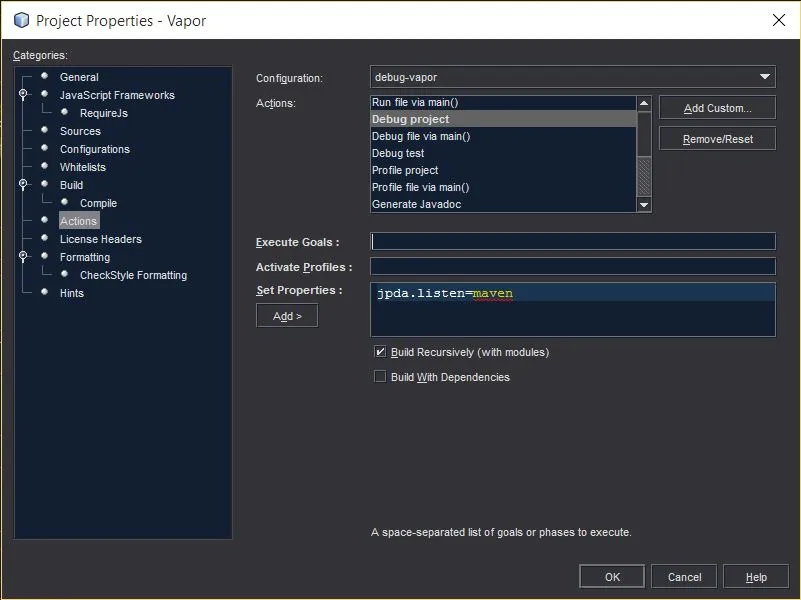Click in the Set Properties text area
801x600 pixels.
coord(573,309)
